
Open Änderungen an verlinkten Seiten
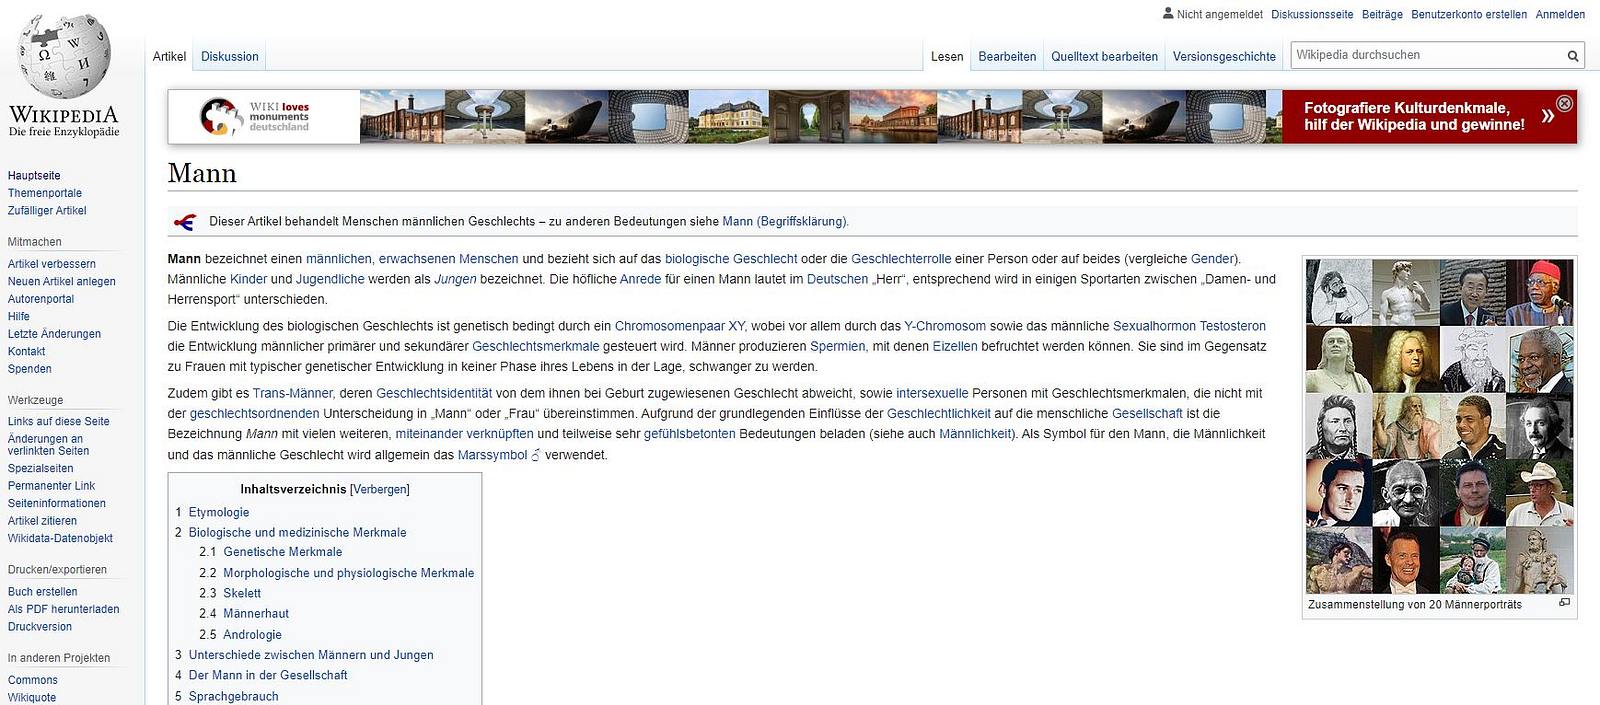coord(48,445)
